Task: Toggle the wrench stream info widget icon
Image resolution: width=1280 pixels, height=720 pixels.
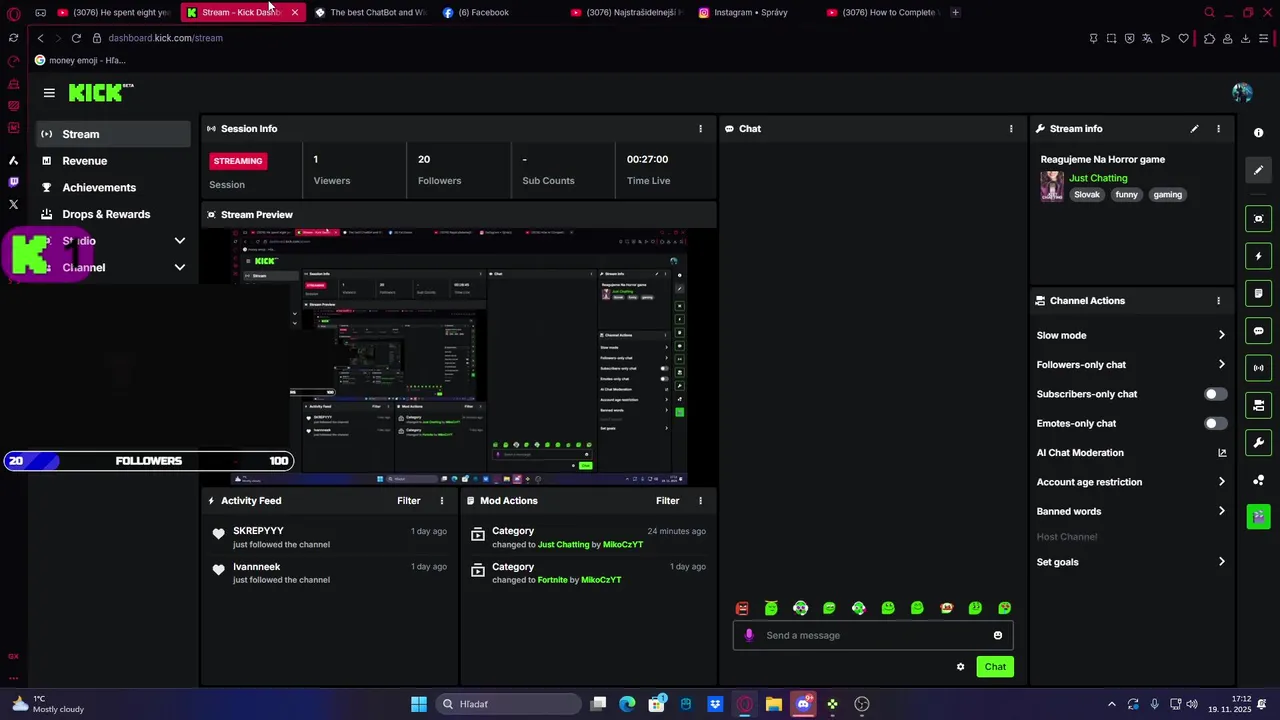Action: coord(1259,442)
